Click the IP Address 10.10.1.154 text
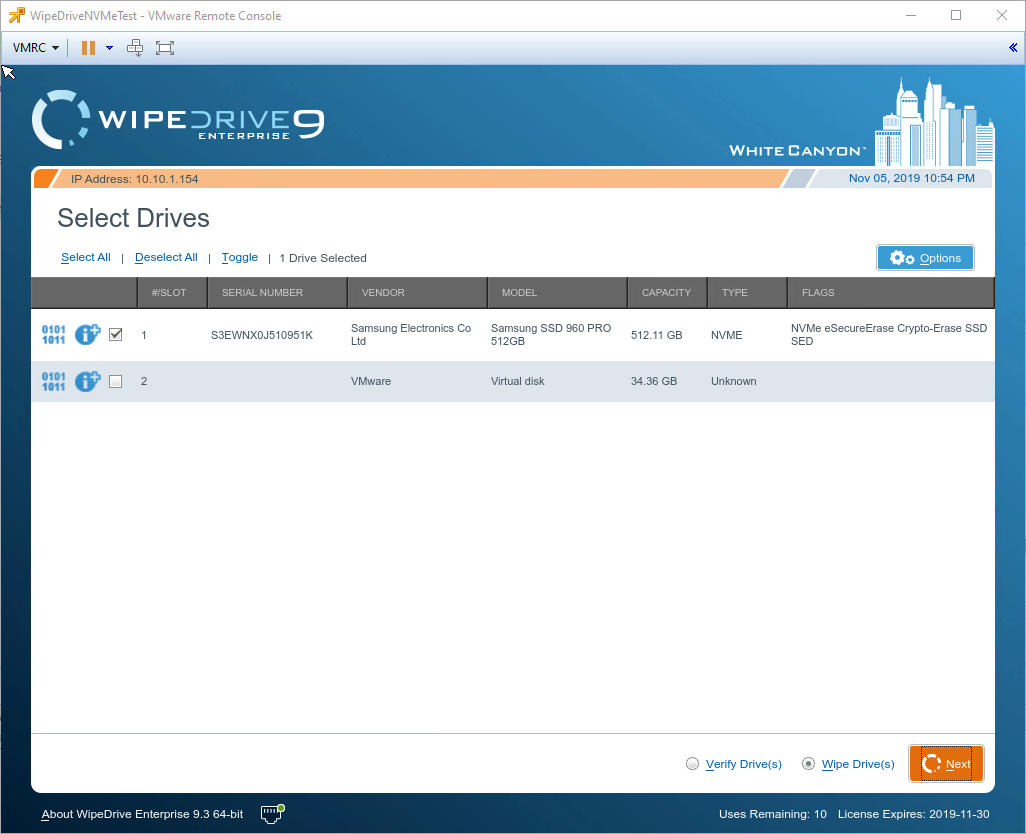The height and width of the screenshot is (834, 1026). pyautogui.click(x=134, y=179)
